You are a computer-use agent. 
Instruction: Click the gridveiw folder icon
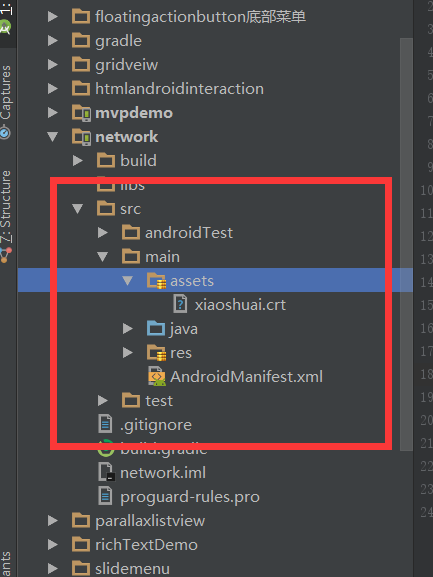pos(81,65)
